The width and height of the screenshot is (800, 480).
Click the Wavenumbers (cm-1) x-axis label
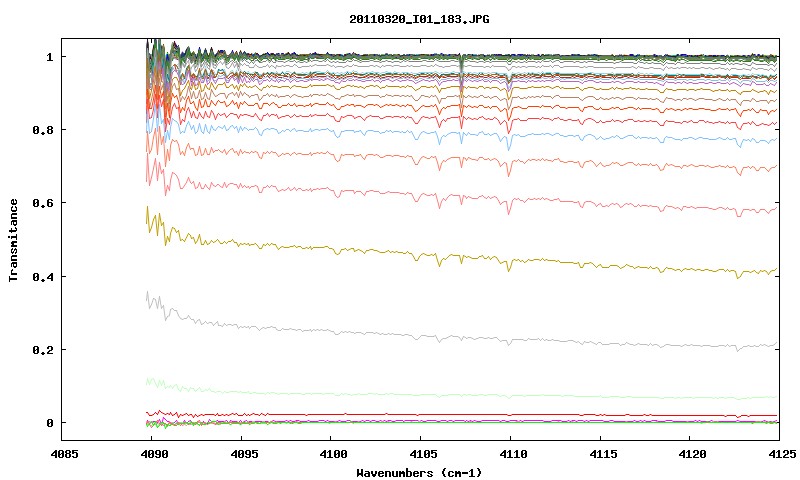tap(419, 473)
